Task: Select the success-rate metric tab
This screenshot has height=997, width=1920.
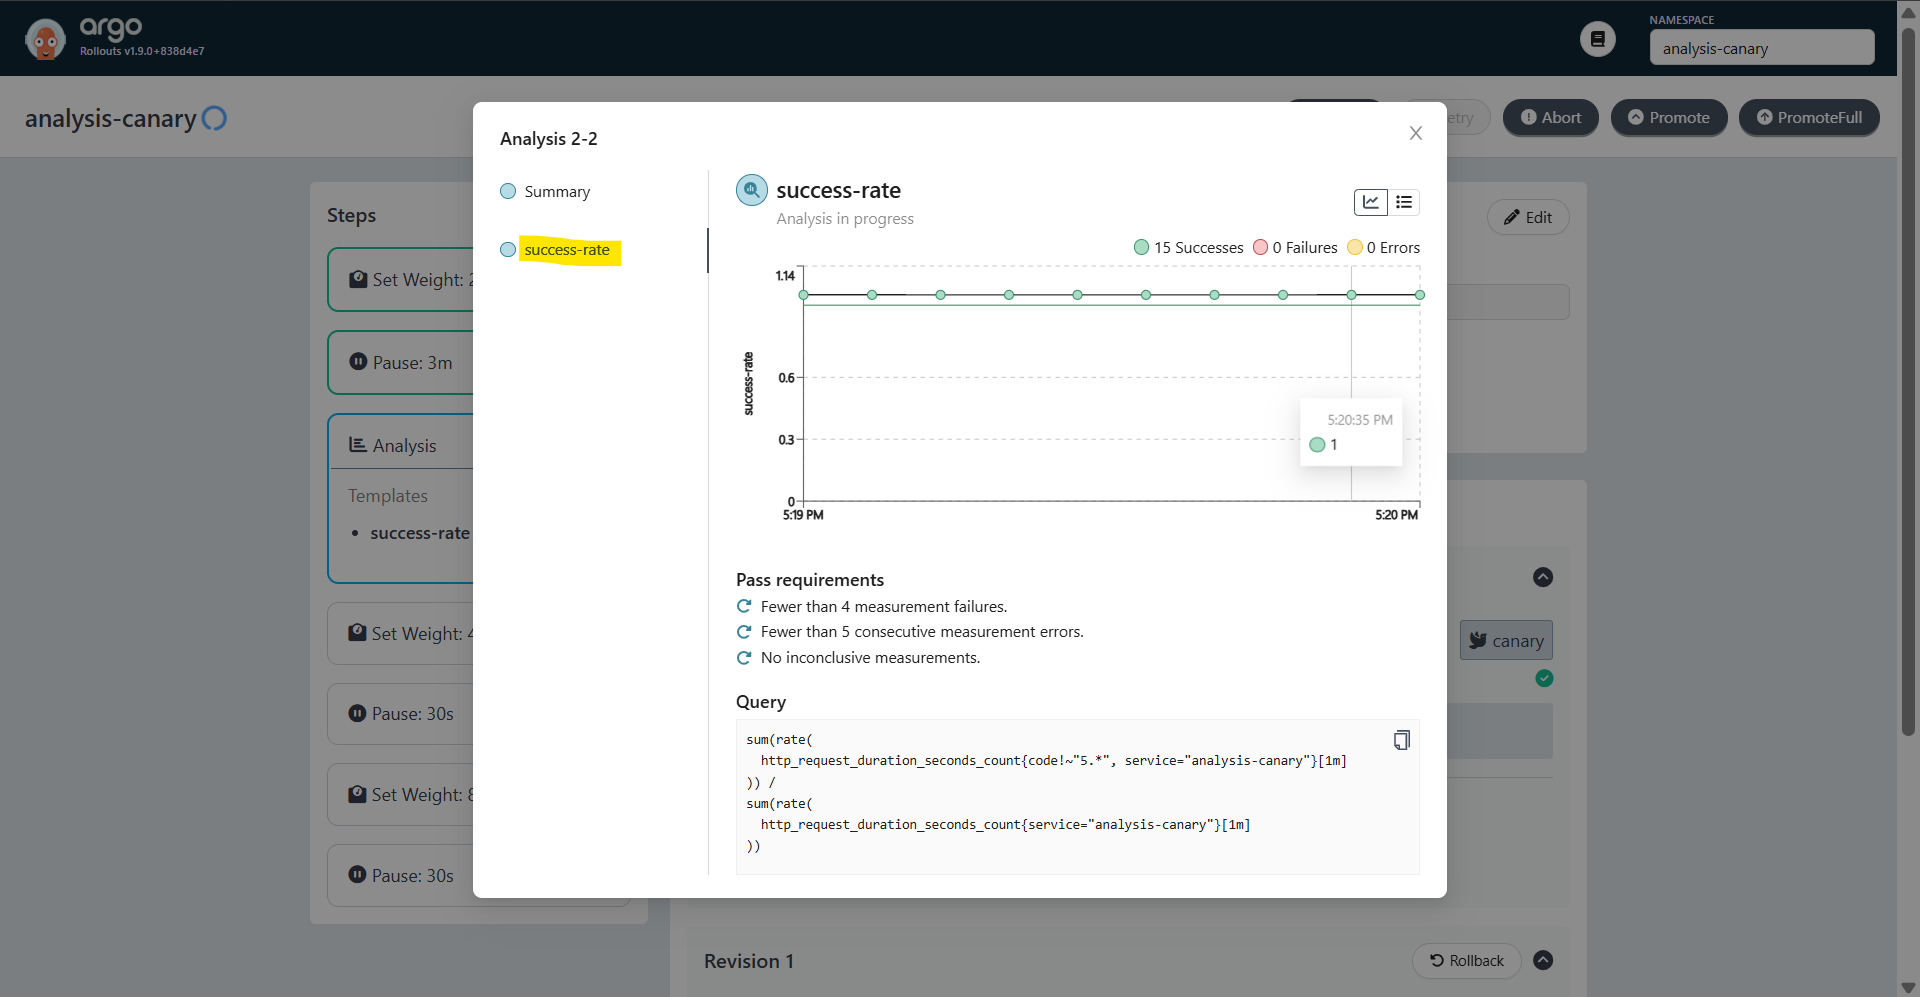Action: click(567, 250)
